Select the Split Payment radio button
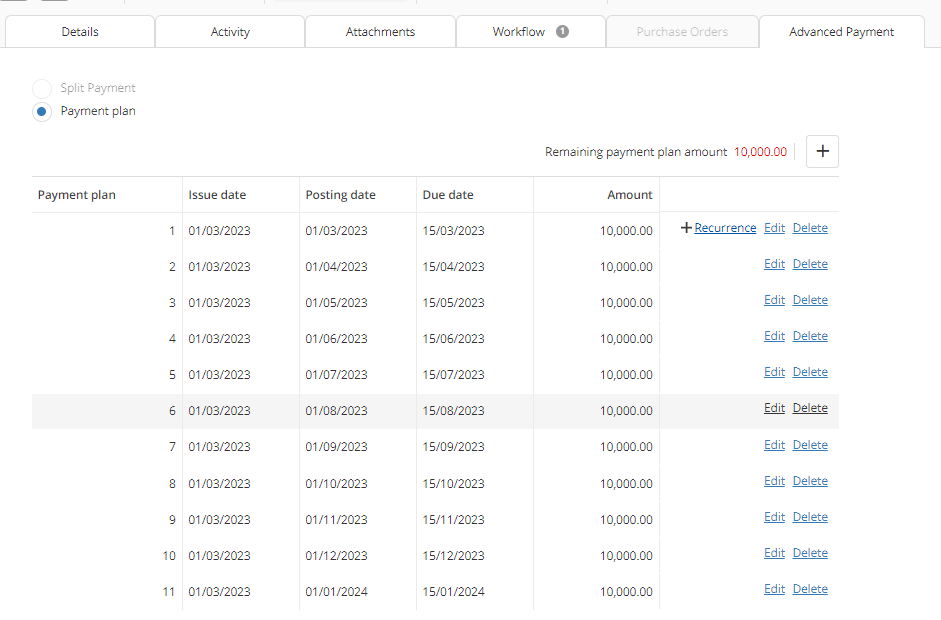Viewport: 941px width, 620px height. (x=42, y=88)
